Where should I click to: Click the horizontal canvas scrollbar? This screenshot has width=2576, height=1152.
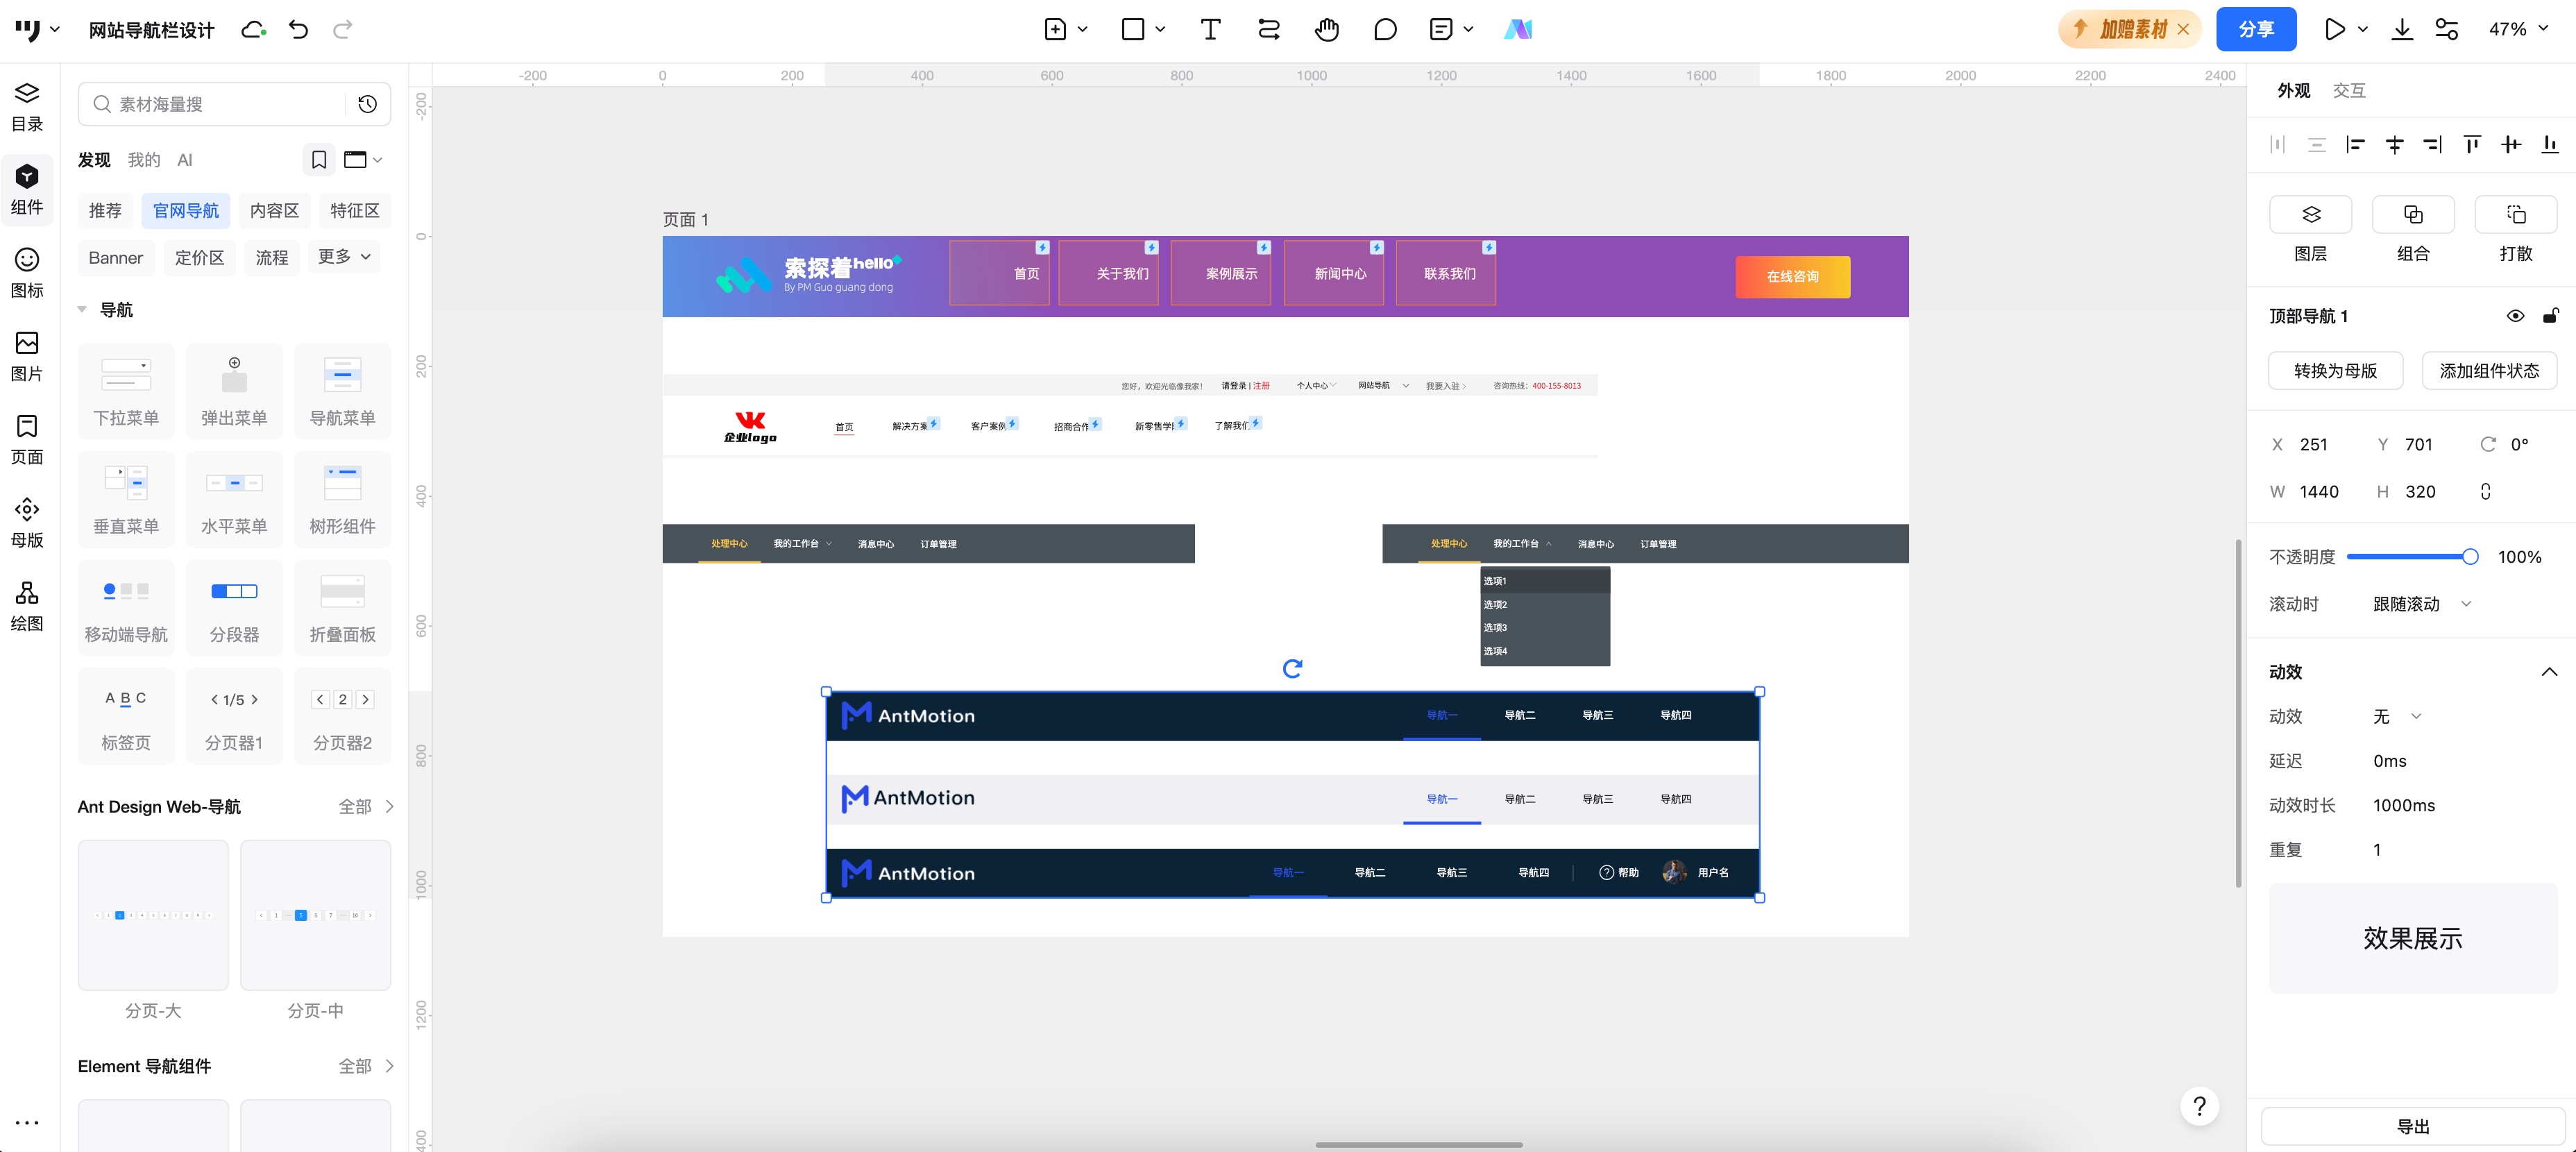pyautogui.click(x=1418, y=1144)
